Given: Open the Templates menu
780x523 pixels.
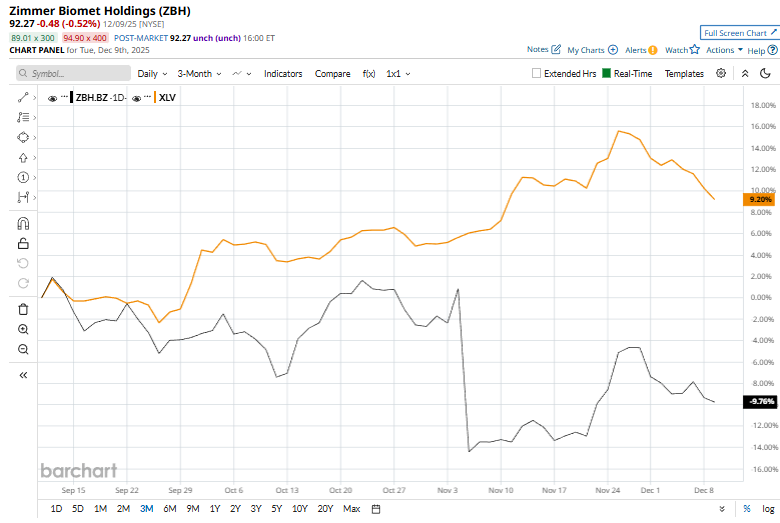Looking at the screenshot, I should pyautogui.click(x=684, y=74).
